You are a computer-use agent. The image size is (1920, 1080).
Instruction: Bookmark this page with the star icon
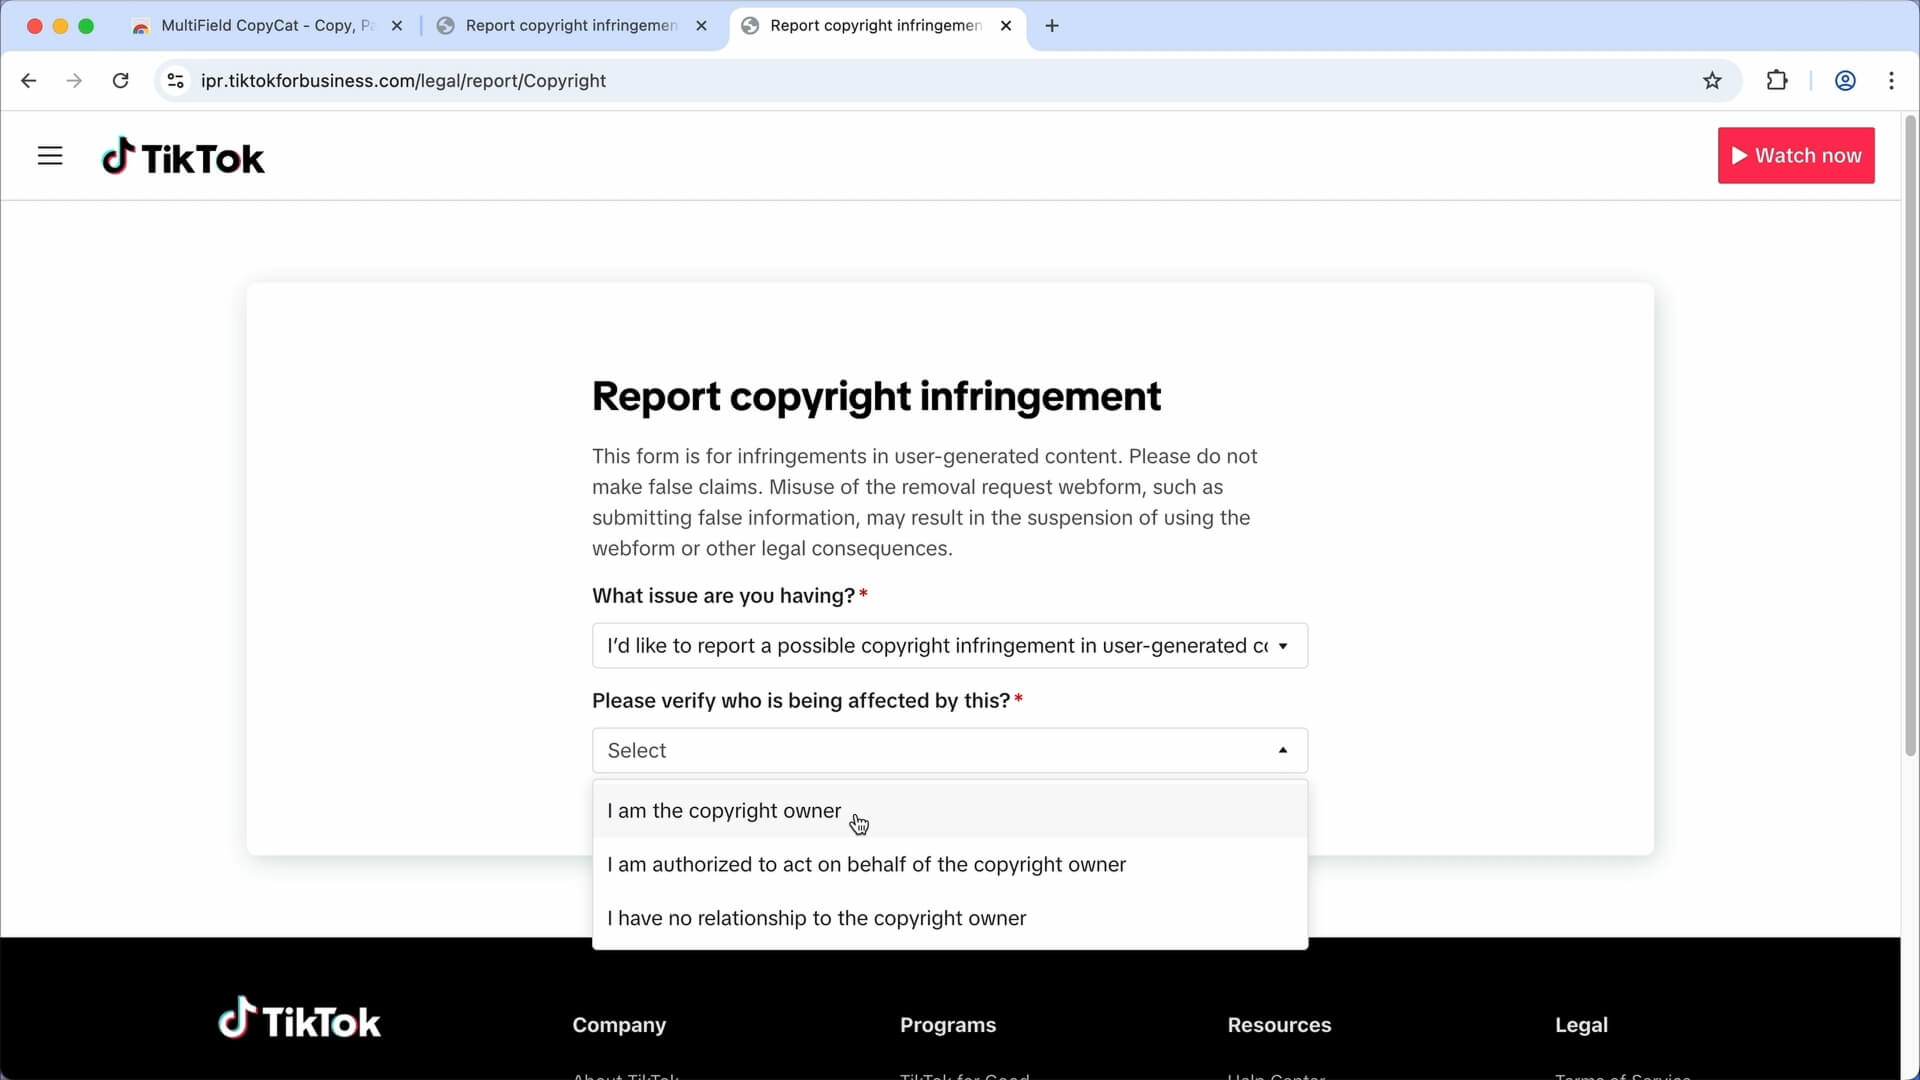1713,80
